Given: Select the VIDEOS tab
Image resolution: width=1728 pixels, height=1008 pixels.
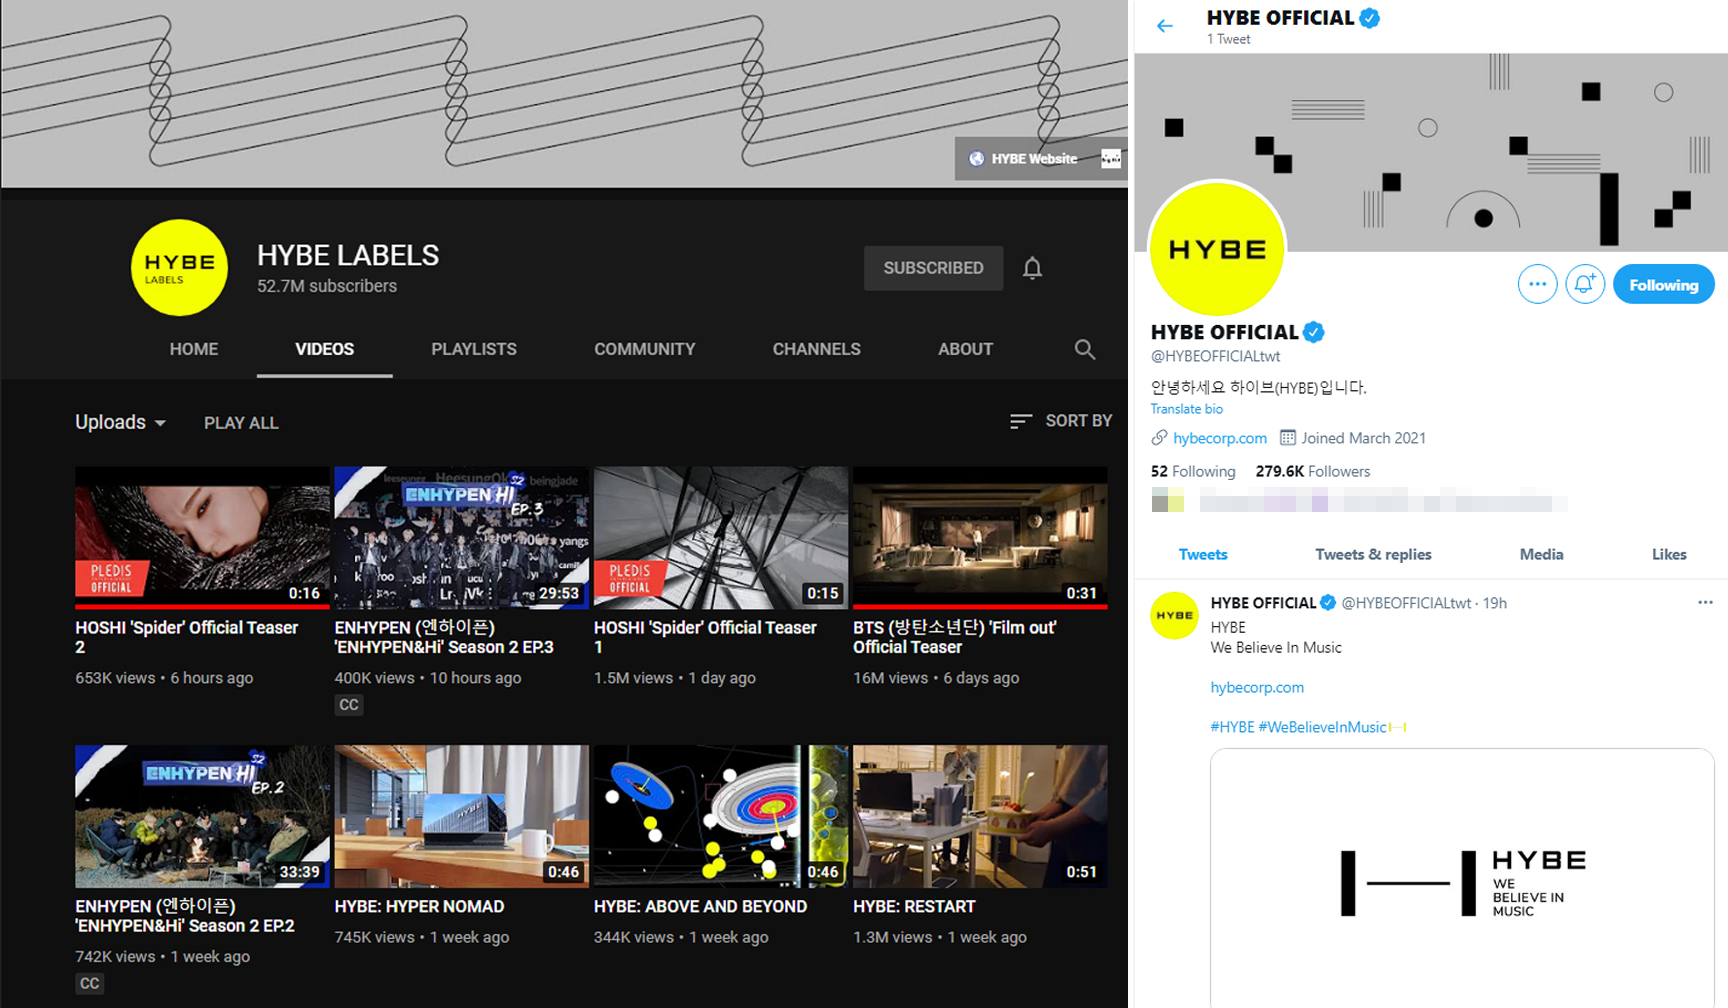Looking at the screenshot, I should 324,349.
